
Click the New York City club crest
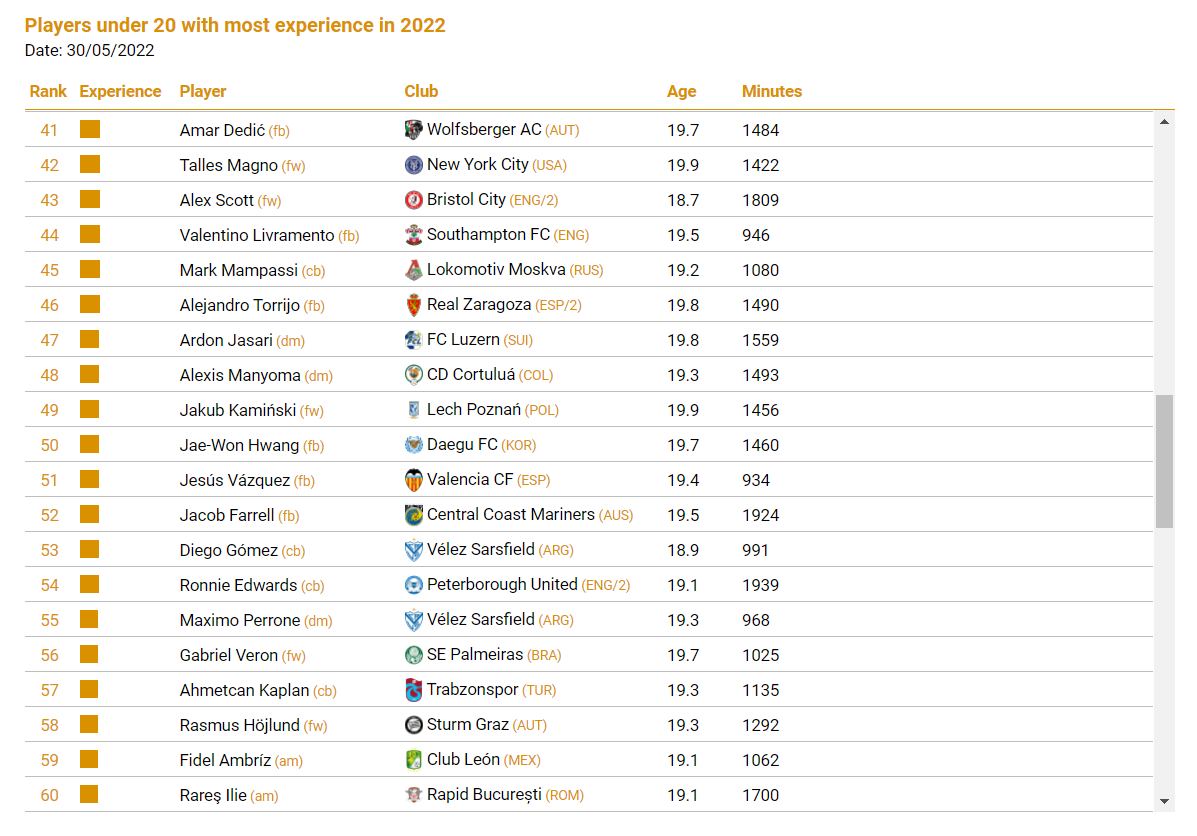coord(413,165)
